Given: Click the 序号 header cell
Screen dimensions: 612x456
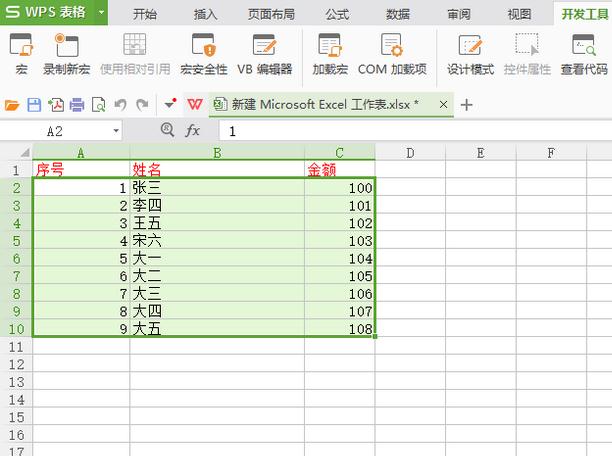Looking at the screenshot, I should point(81,170).
